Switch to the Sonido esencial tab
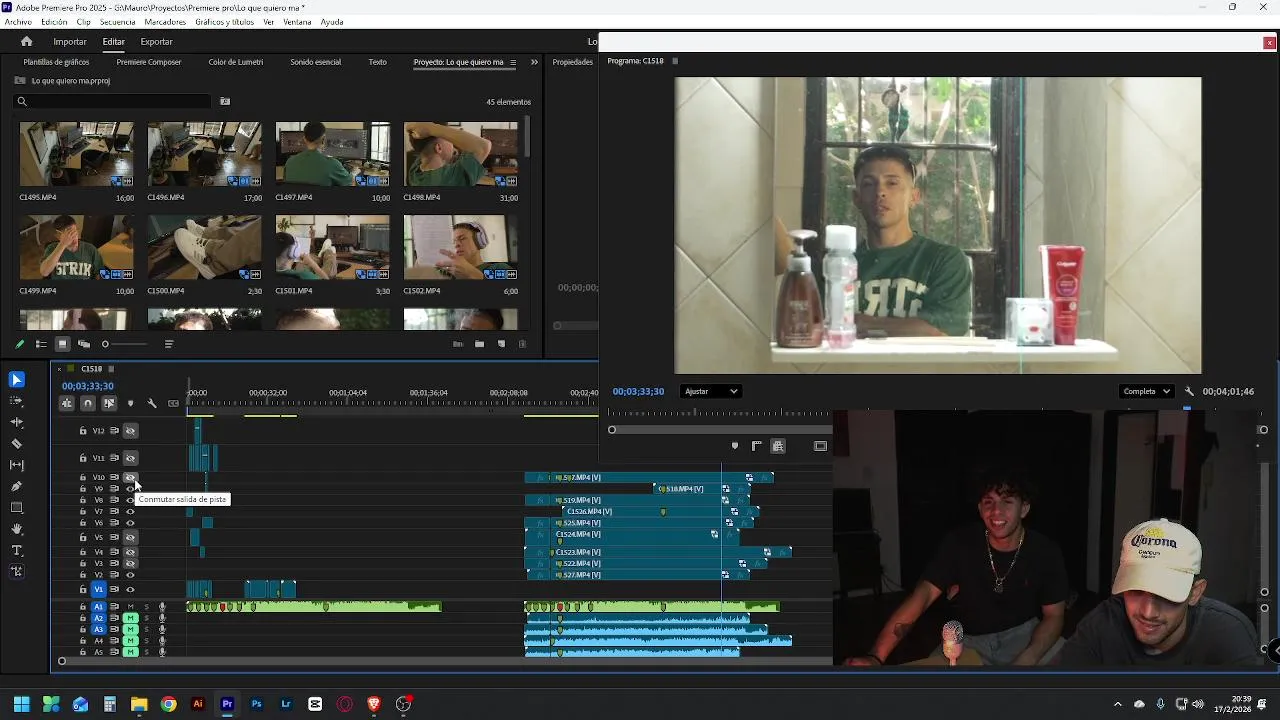Image resolution: width=1280 pixels, height=720 pixels. point(316,62)
